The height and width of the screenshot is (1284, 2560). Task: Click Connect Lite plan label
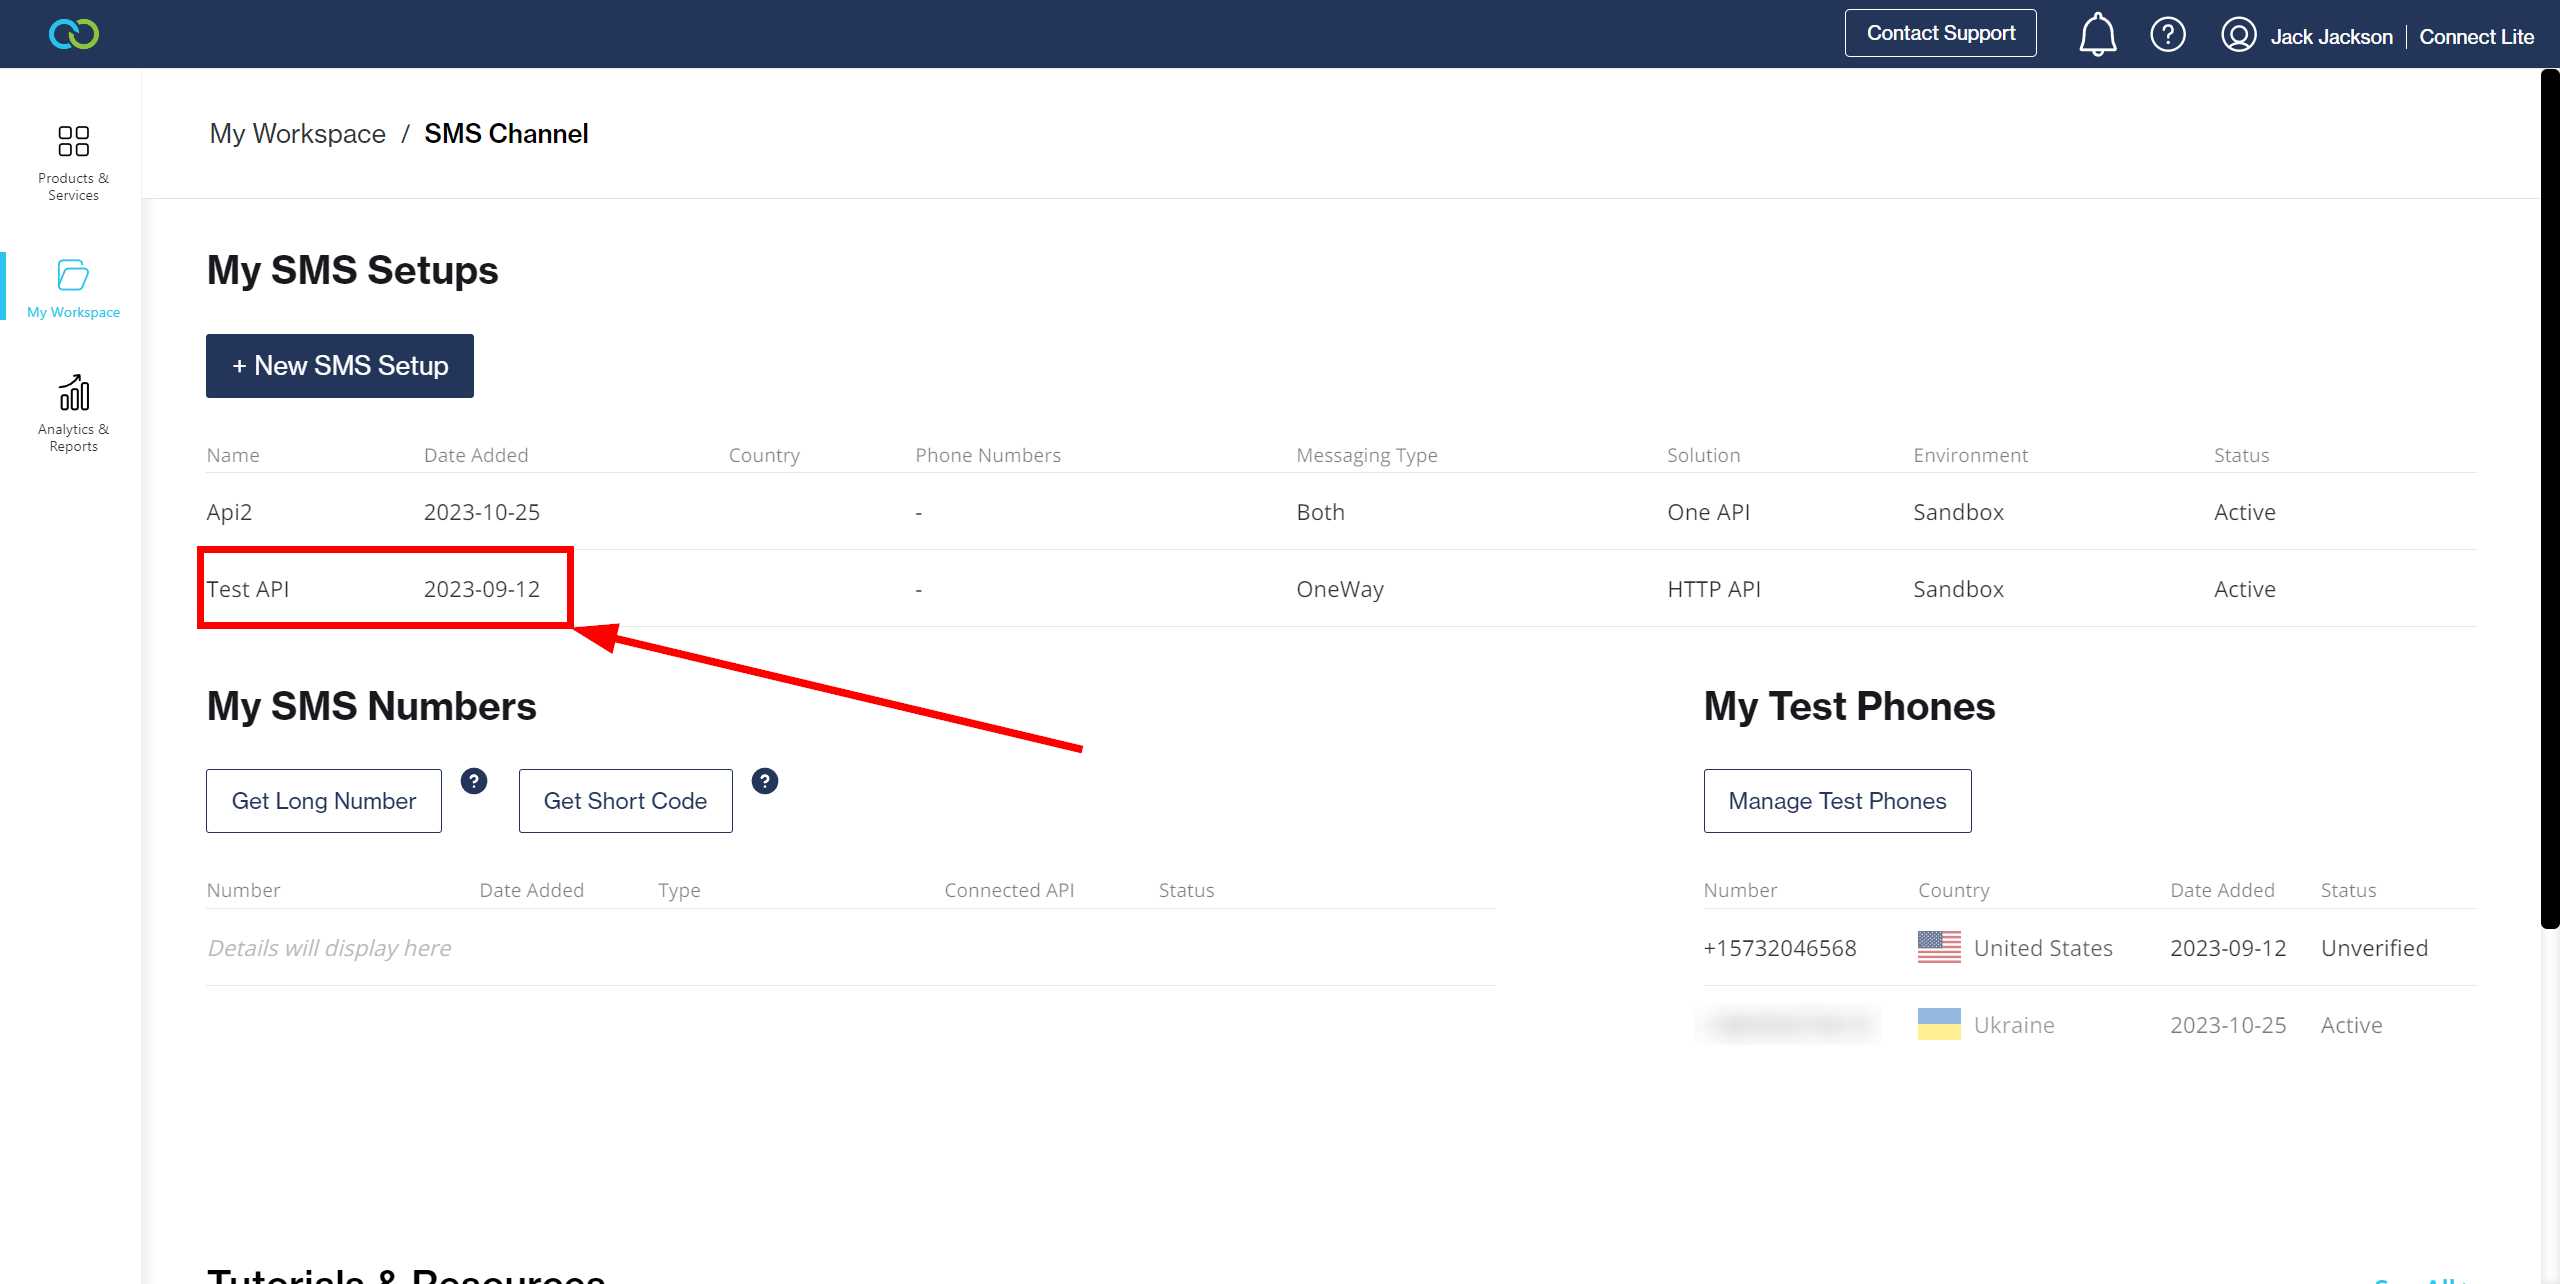[2477, 37]
